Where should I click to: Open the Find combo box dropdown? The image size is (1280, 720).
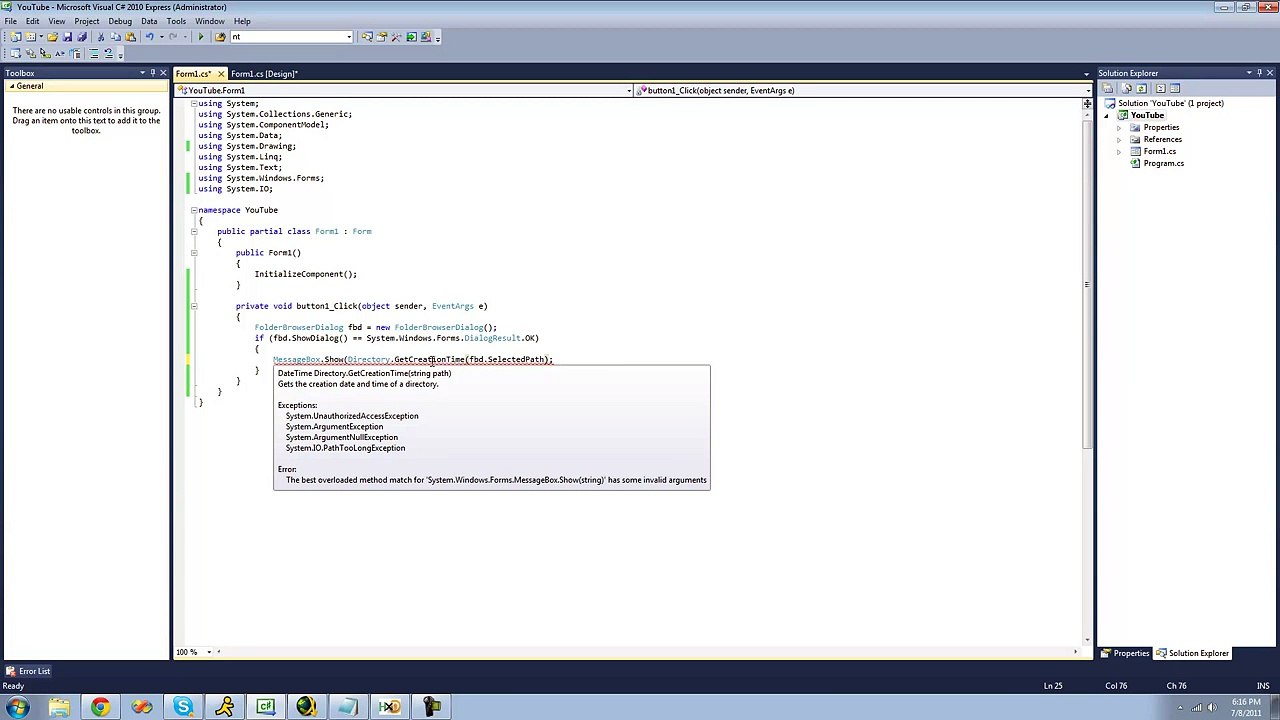click(348, 37)
